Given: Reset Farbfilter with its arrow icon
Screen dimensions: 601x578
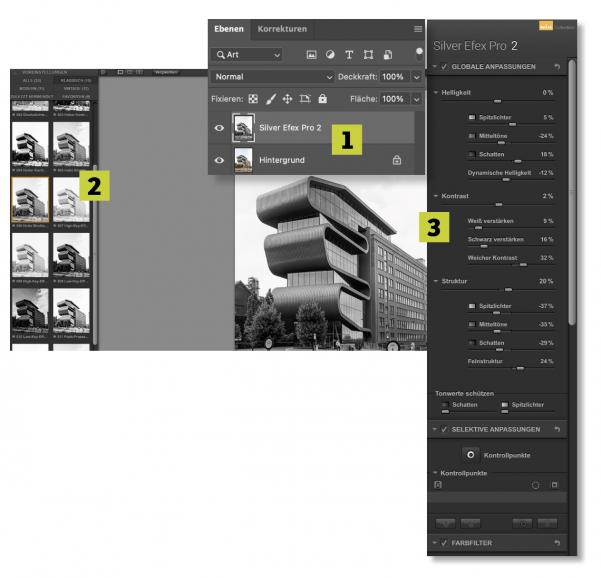Looking at the screenshot, I should click(557, 543).
